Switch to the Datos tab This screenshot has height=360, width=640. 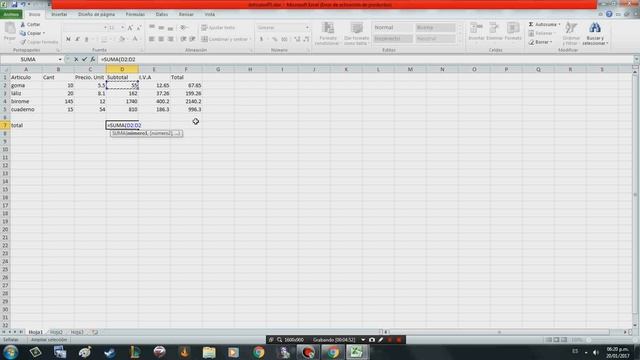162,14
